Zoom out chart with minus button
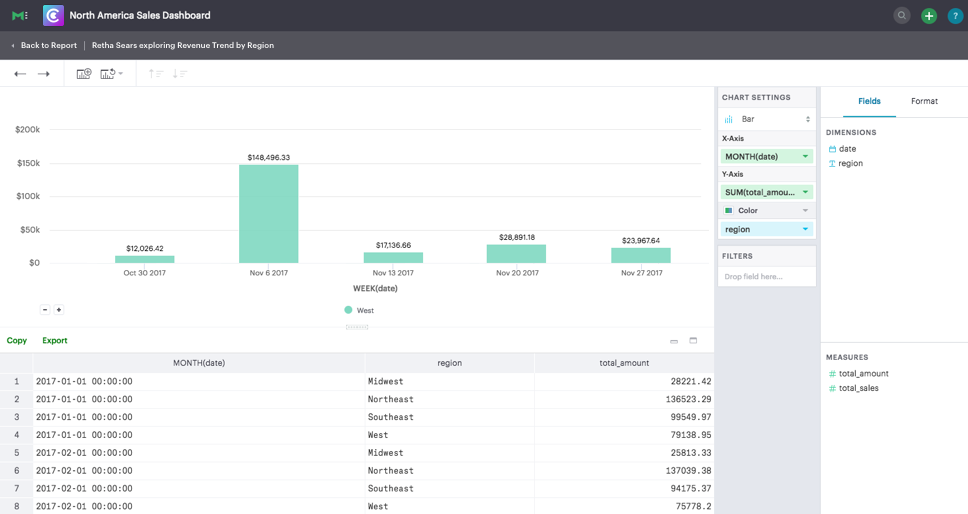Viewport: 968px width, 514px height. [x=45, y=310]
